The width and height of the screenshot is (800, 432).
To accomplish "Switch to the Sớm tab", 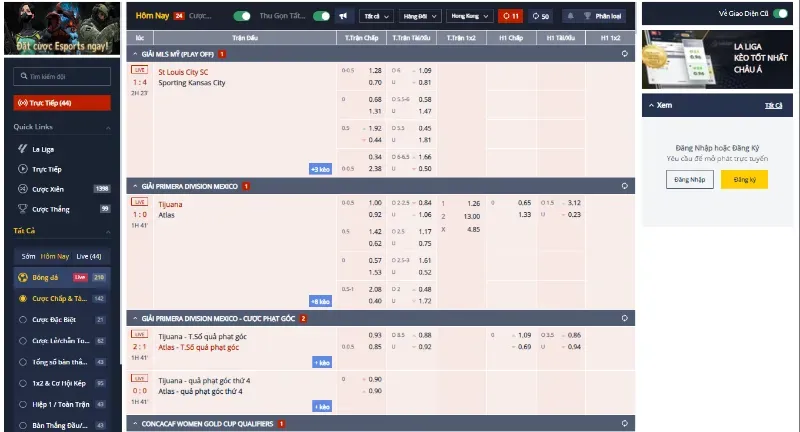I will tap(29, 257).
